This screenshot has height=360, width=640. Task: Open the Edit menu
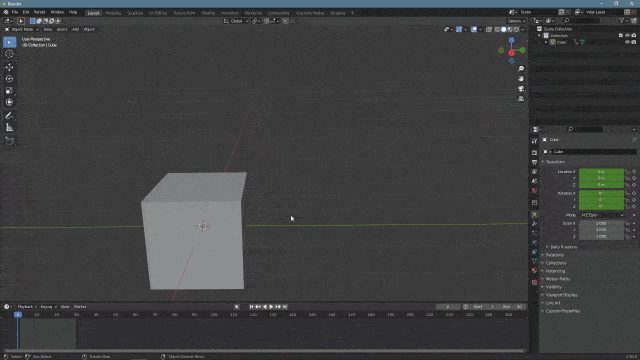pyautogui.click(x=26, y=12)
